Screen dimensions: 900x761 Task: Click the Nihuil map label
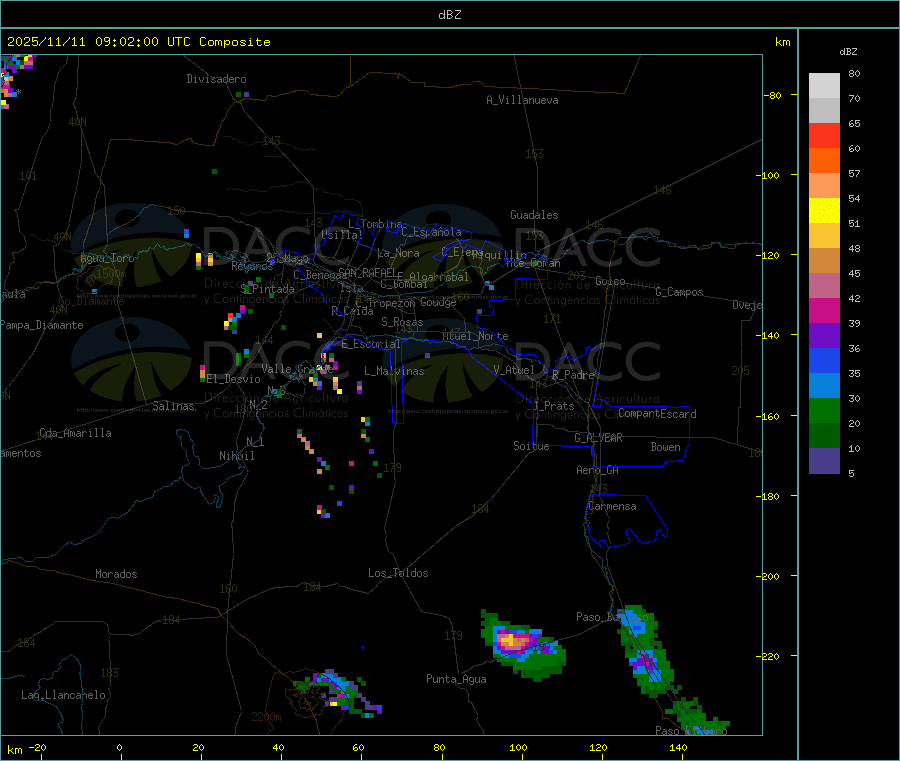236,456
